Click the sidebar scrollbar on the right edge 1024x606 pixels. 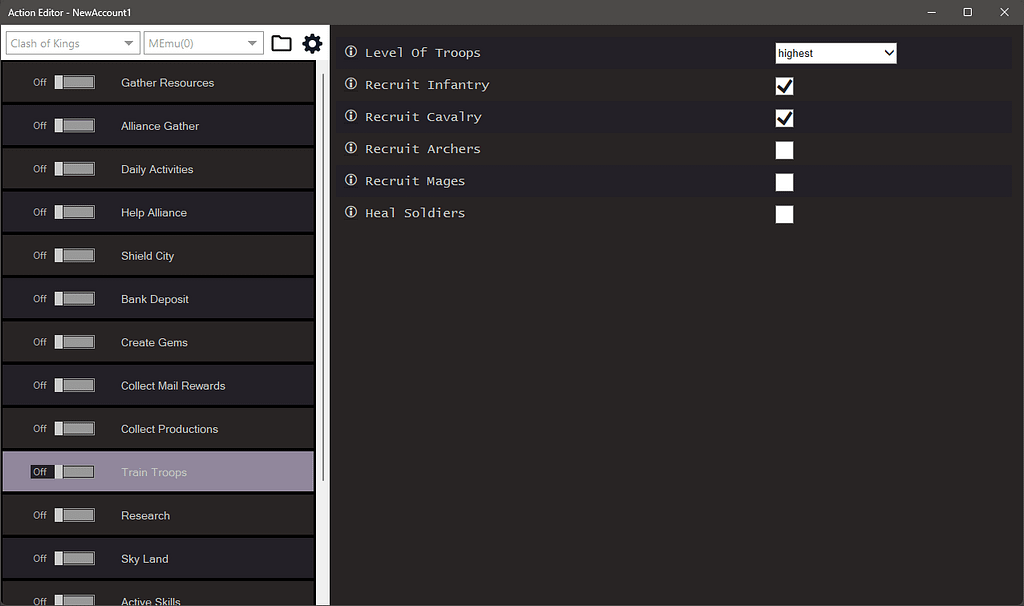324,300
